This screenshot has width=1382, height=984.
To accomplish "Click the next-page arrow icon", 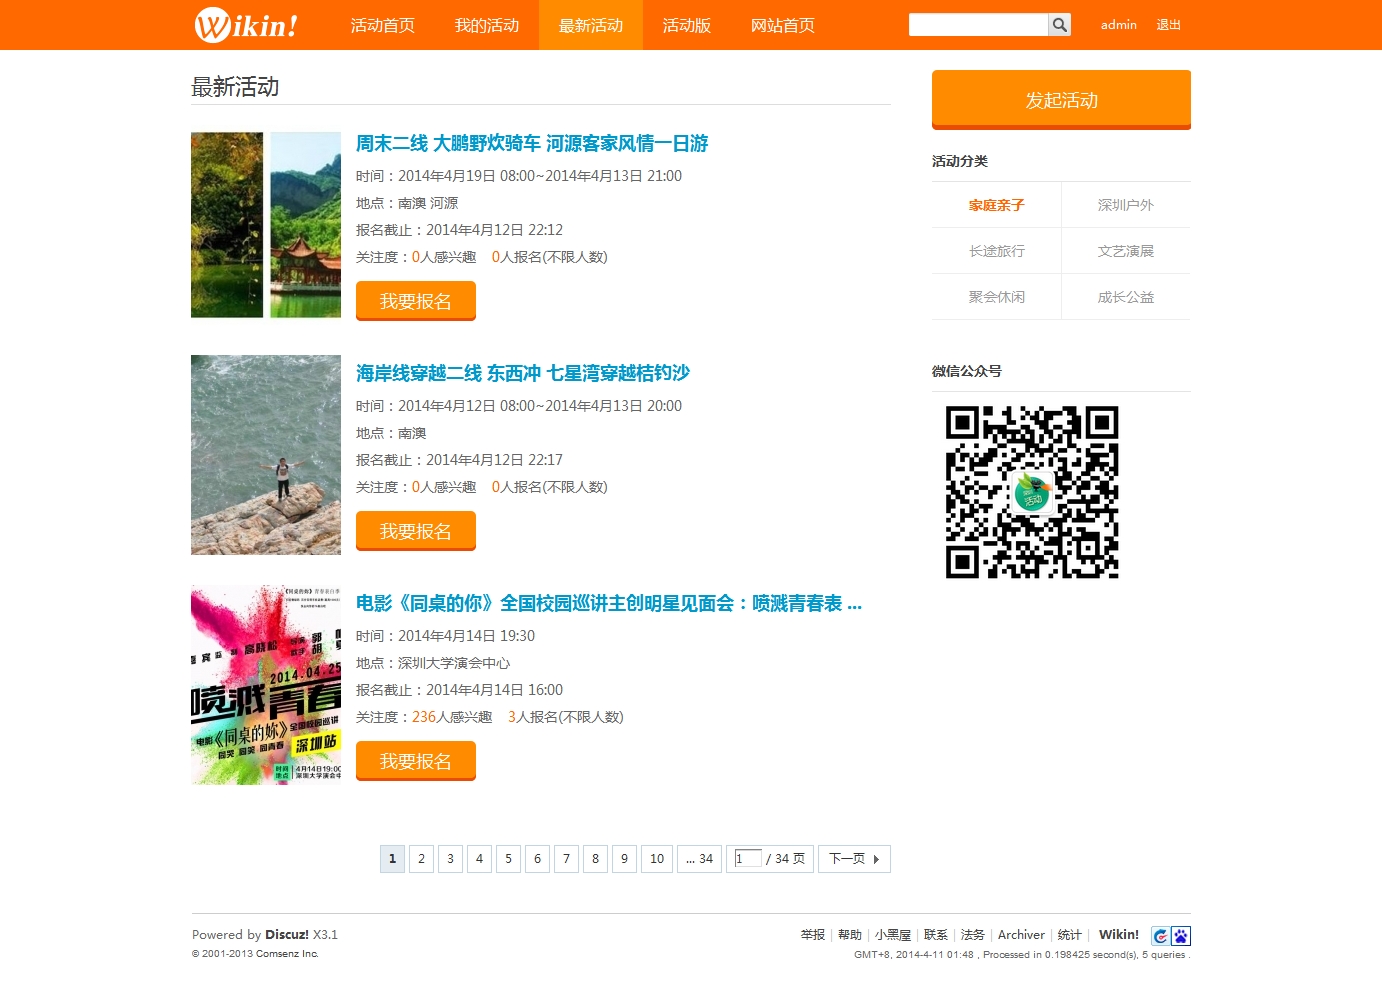I will [874, 858].
